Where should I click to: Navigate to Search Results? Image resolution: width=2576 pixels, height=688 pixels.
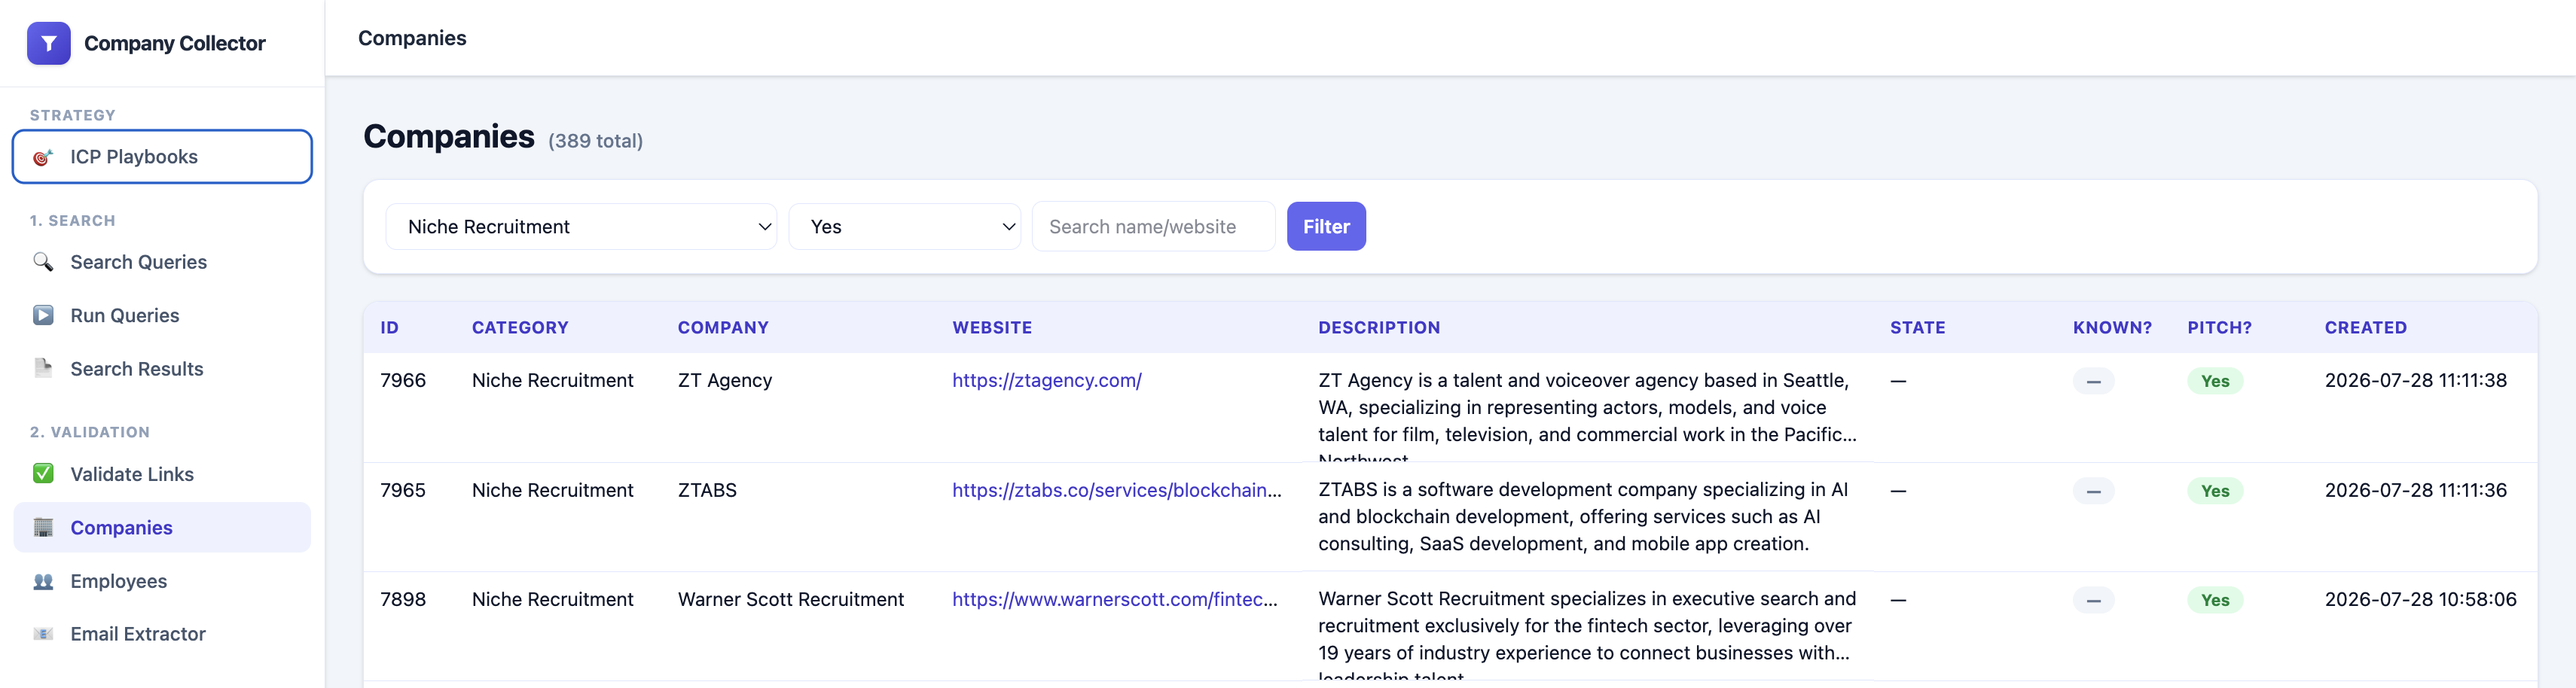tap(162, 368)
